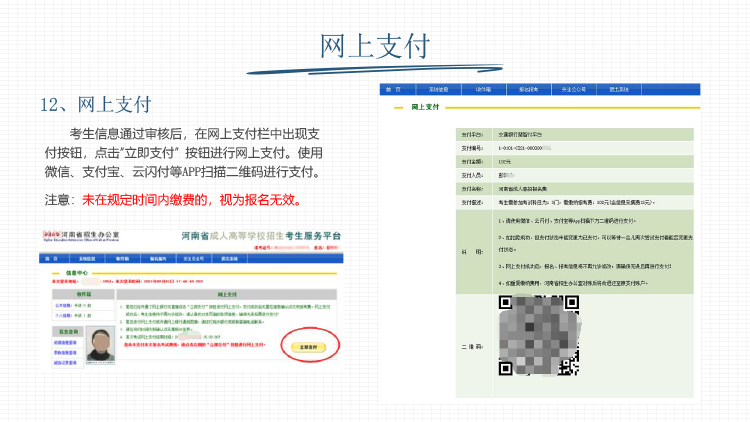Open 系统信息 in the service platform nav bar
Viewport: 750px width, 422px height.
click(x=88, y=257)
